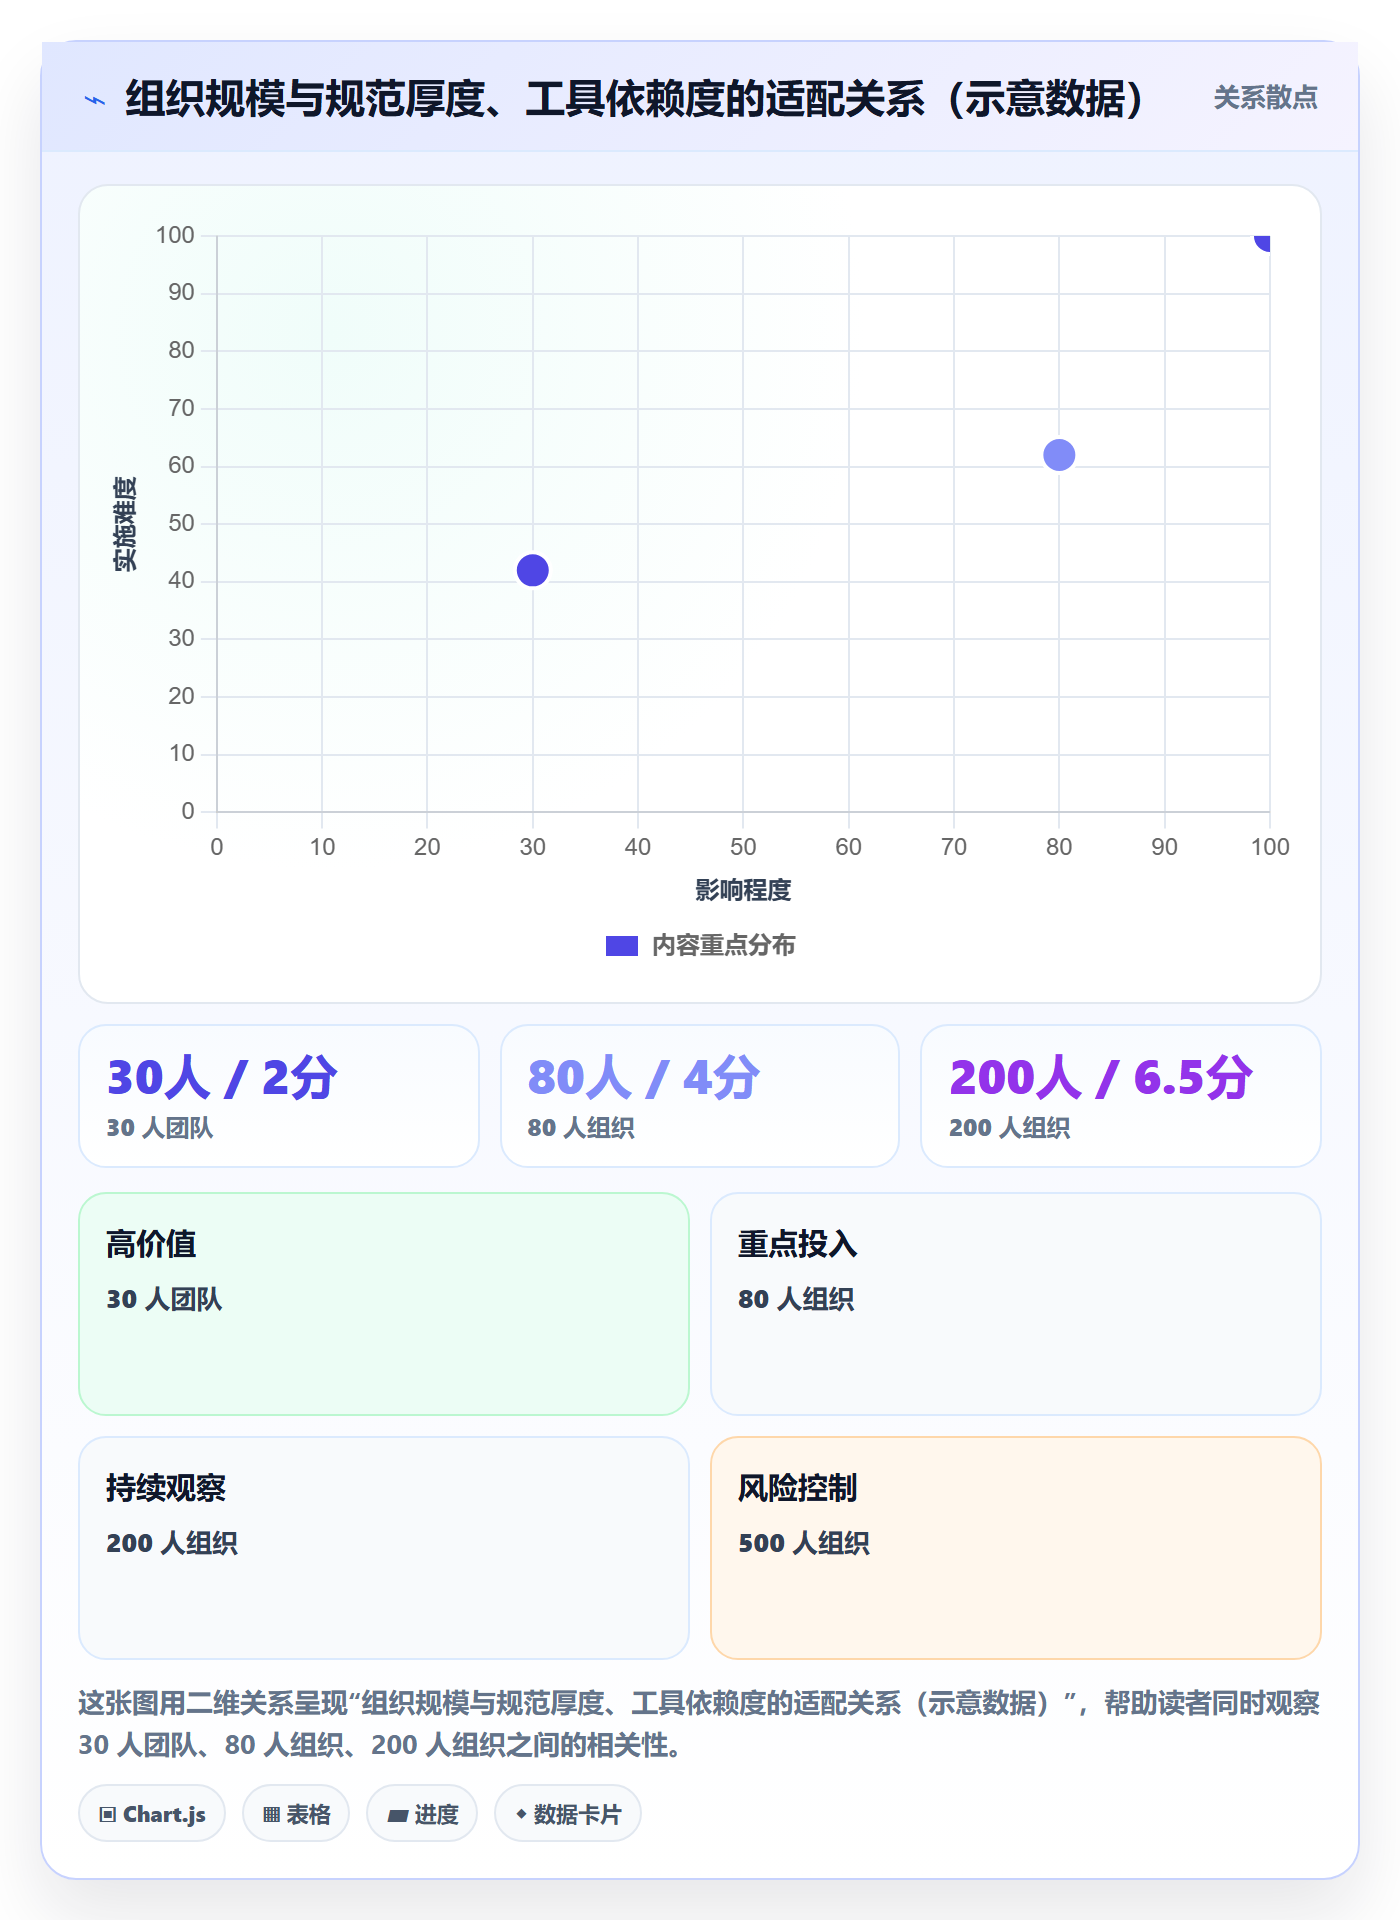Click the 80 人组织 text under 重点投入
Screen dimensions: 1400x1920
796,1299
